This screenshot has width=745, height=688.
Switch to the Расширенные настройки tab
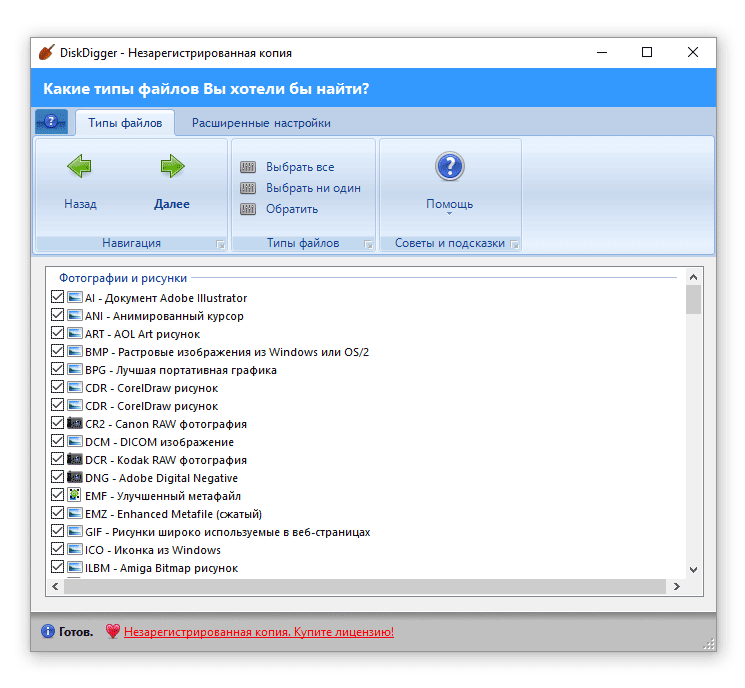pyautogui.click(x=261, y=123)
